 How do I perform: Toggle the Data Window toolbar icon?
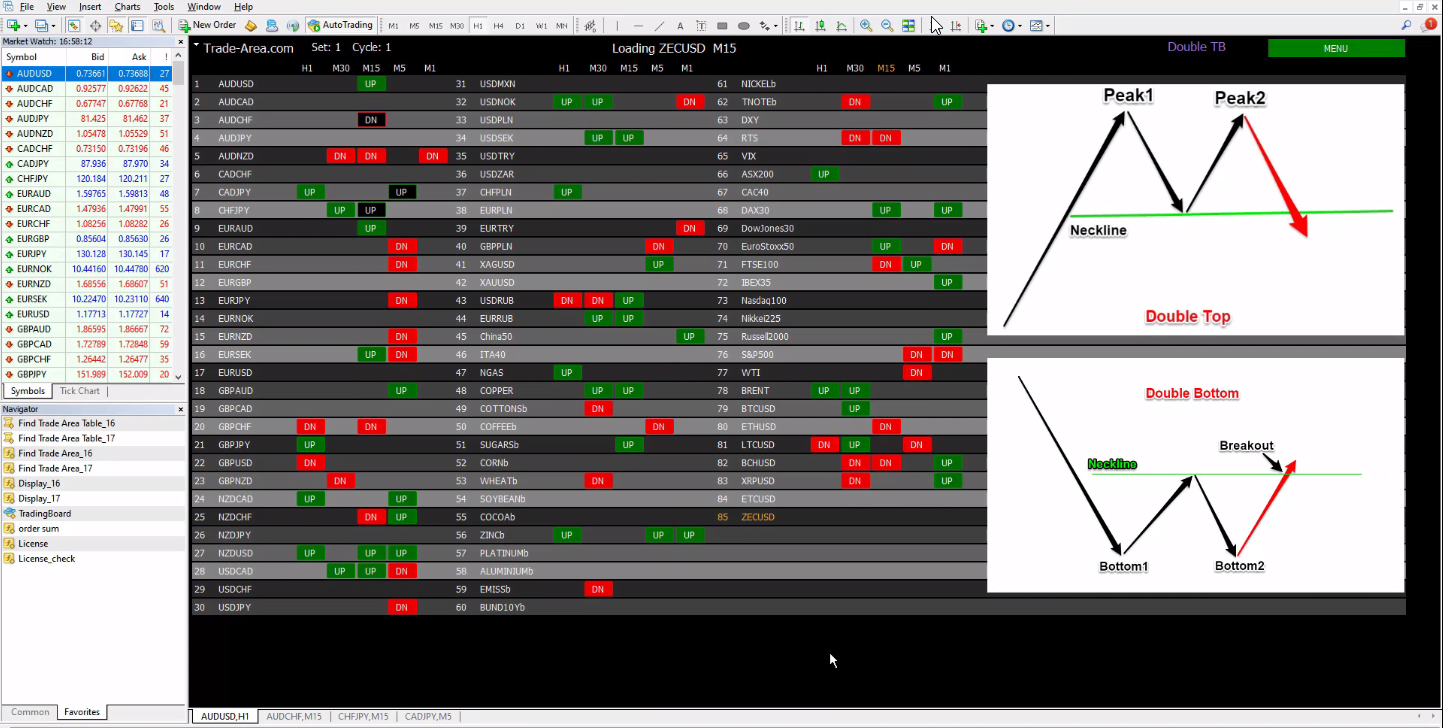pyautogui.click(x=95, y=25)
